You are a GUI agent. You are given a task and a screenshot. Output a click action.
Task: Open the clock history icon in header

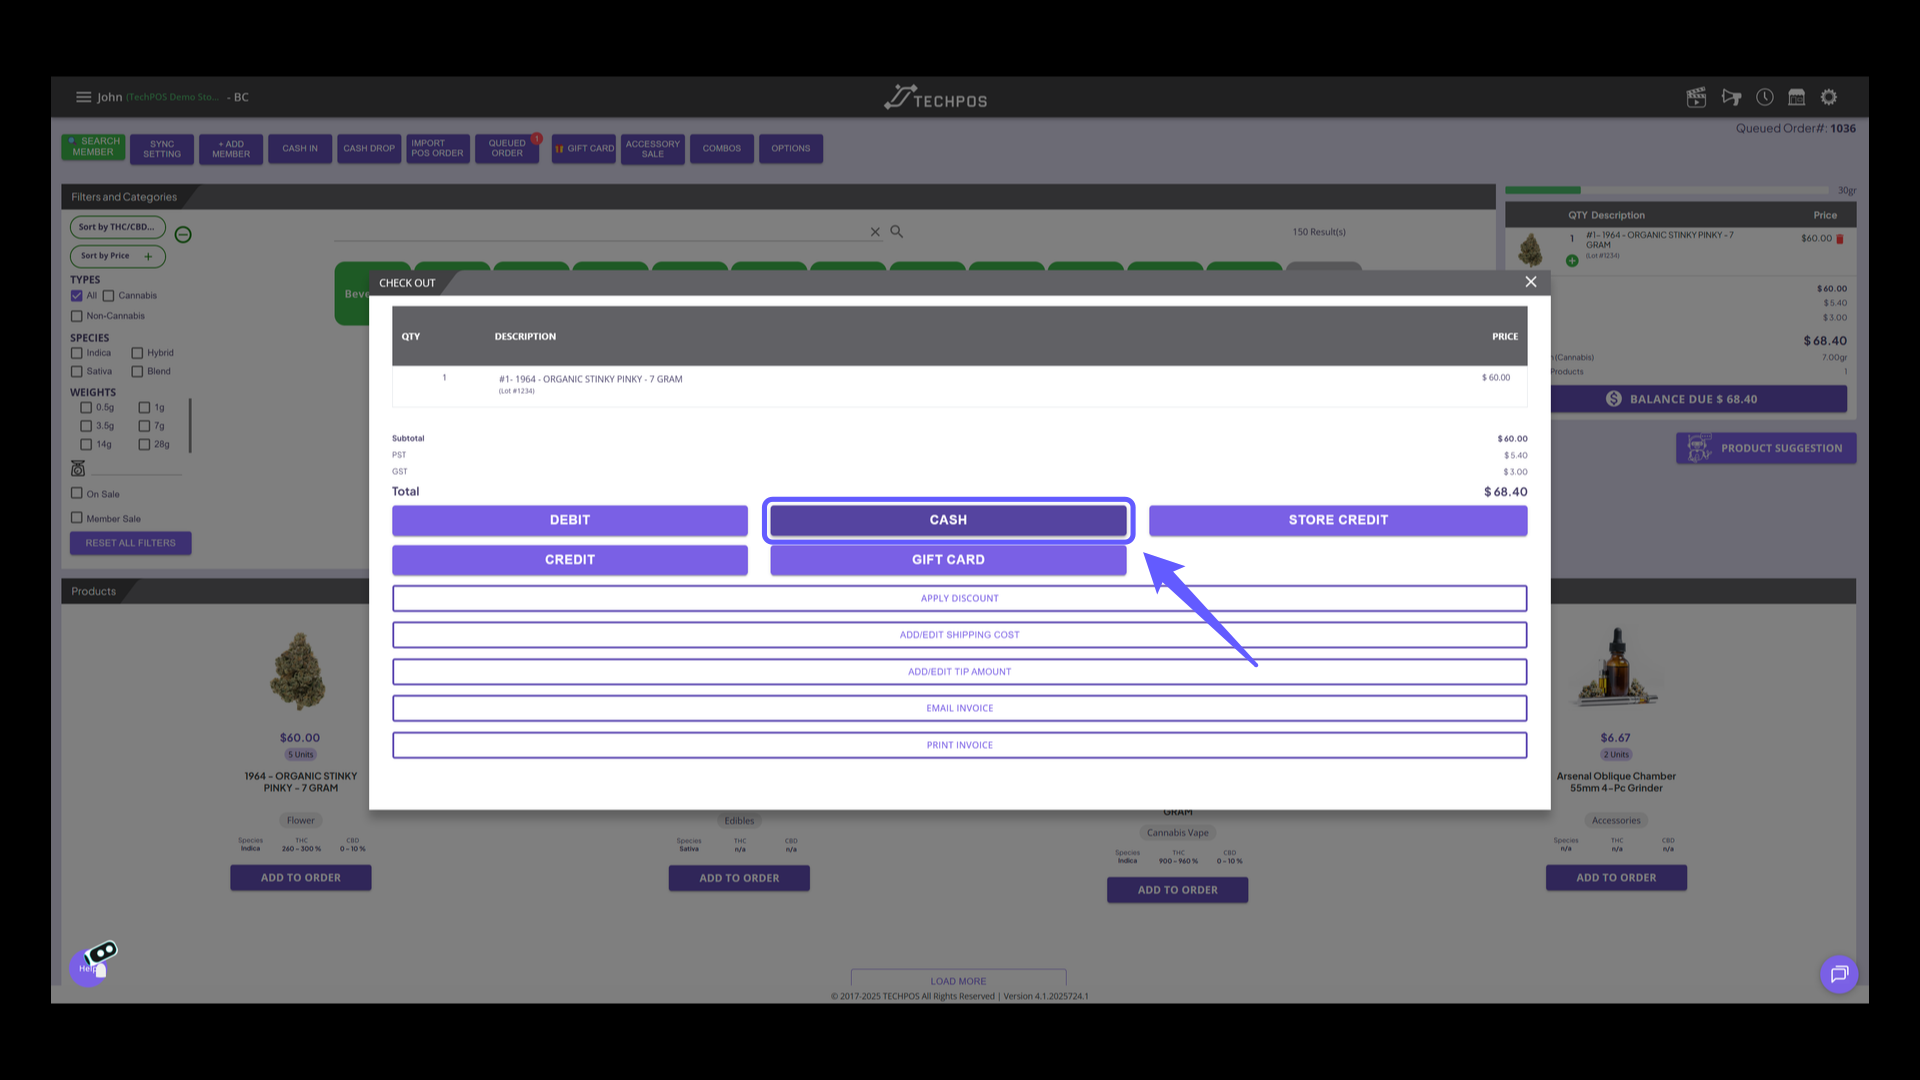(x=1765, y=97)
